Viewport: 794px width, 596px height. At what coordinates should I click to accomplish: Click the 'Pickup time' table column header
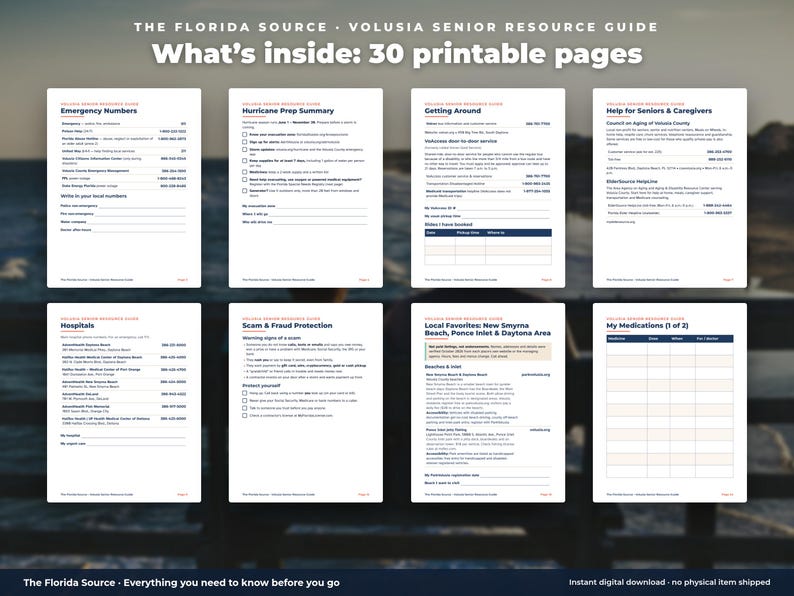468,233
